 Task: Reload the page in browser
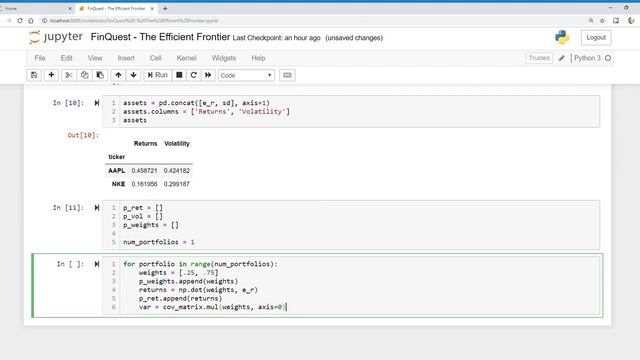[x=20, y=20]
